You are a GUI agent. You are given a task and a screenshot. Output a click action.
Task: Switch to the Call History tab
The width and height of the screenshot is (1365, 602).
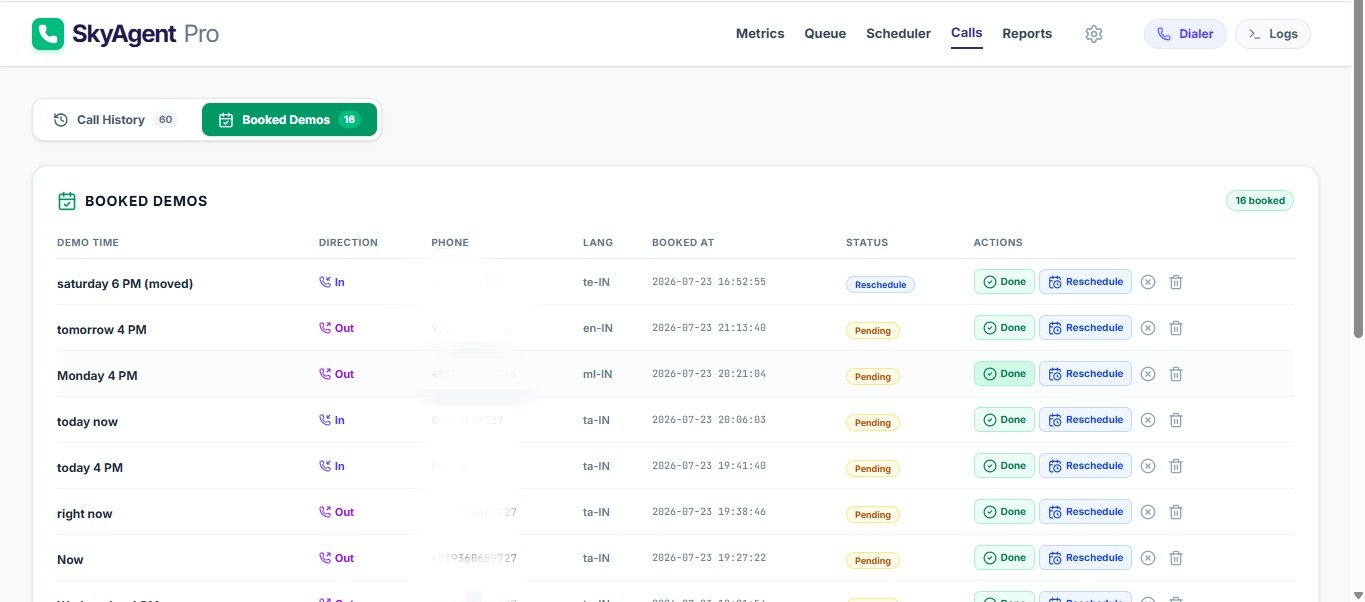pos(115,119)
